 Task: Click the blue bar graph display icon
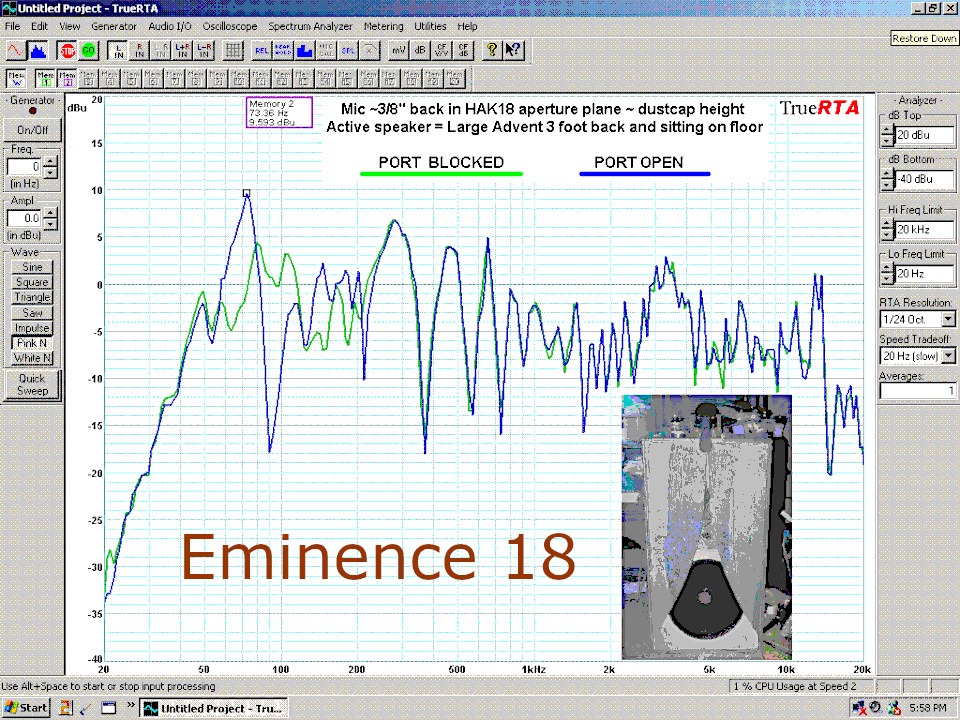[x=305, y=50]
